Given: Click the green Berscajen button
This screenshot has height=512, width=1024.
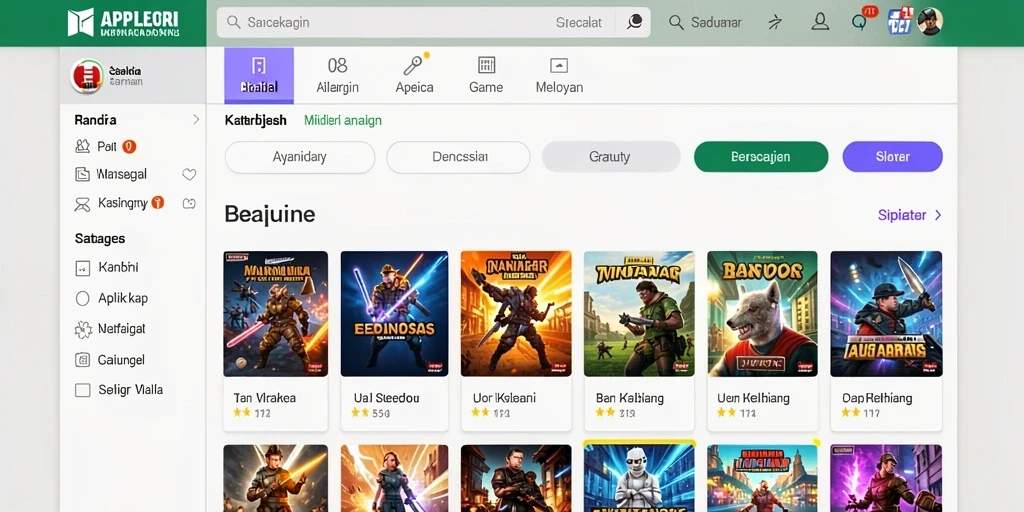Looking at the screenshot, I should coord(761,157).
